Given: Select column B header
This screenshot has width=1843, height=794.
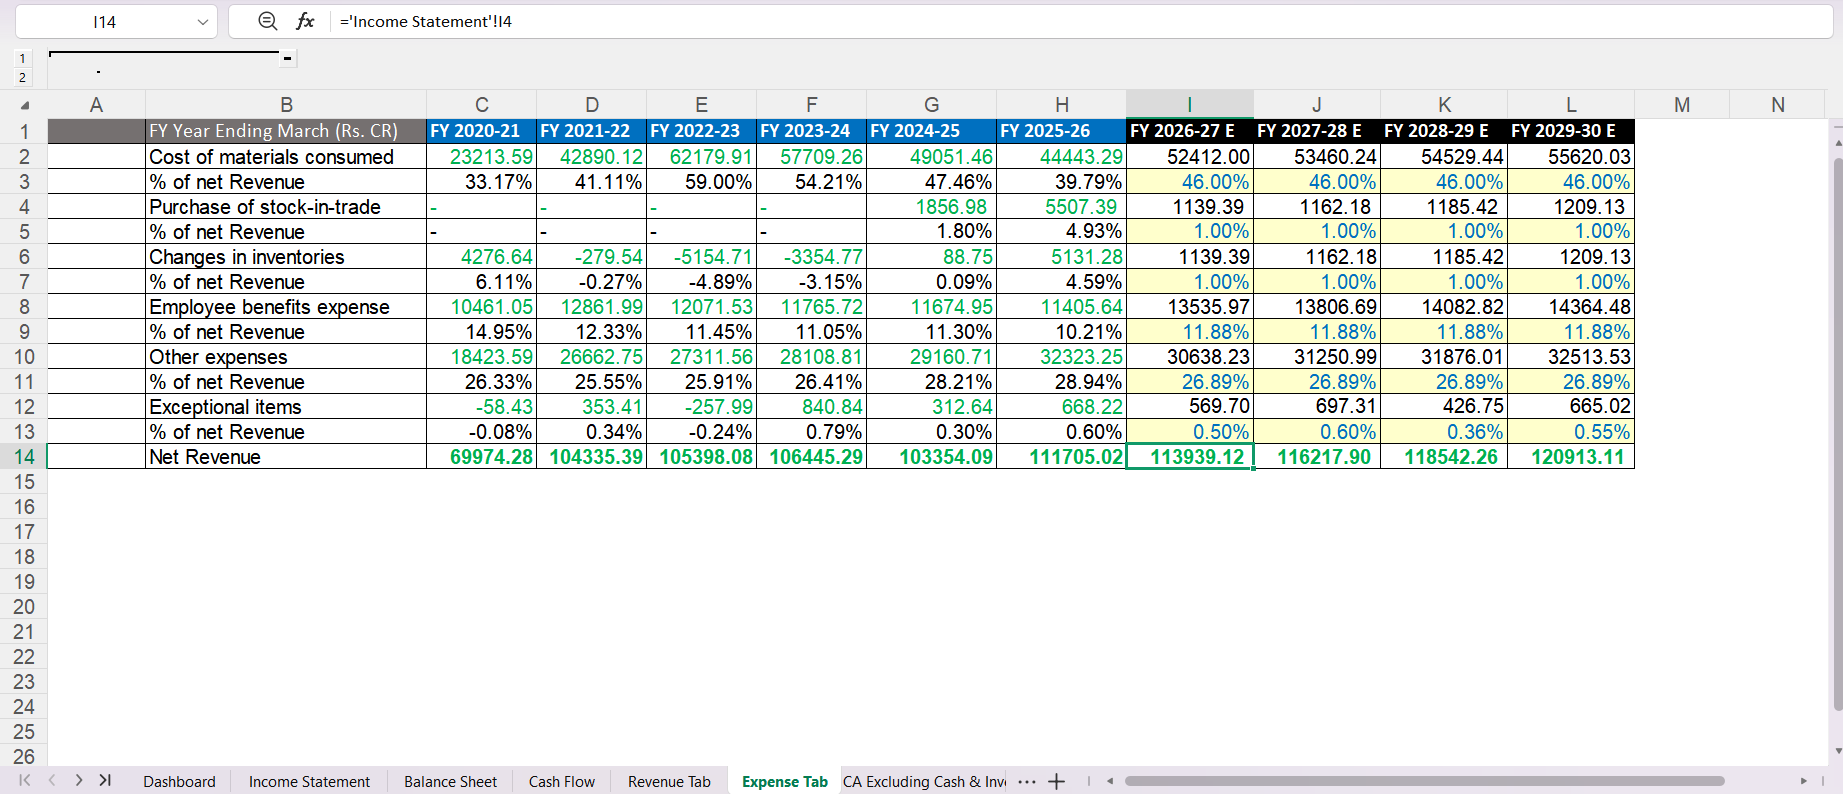Looking at the screenshot, I should coord(286,105).
